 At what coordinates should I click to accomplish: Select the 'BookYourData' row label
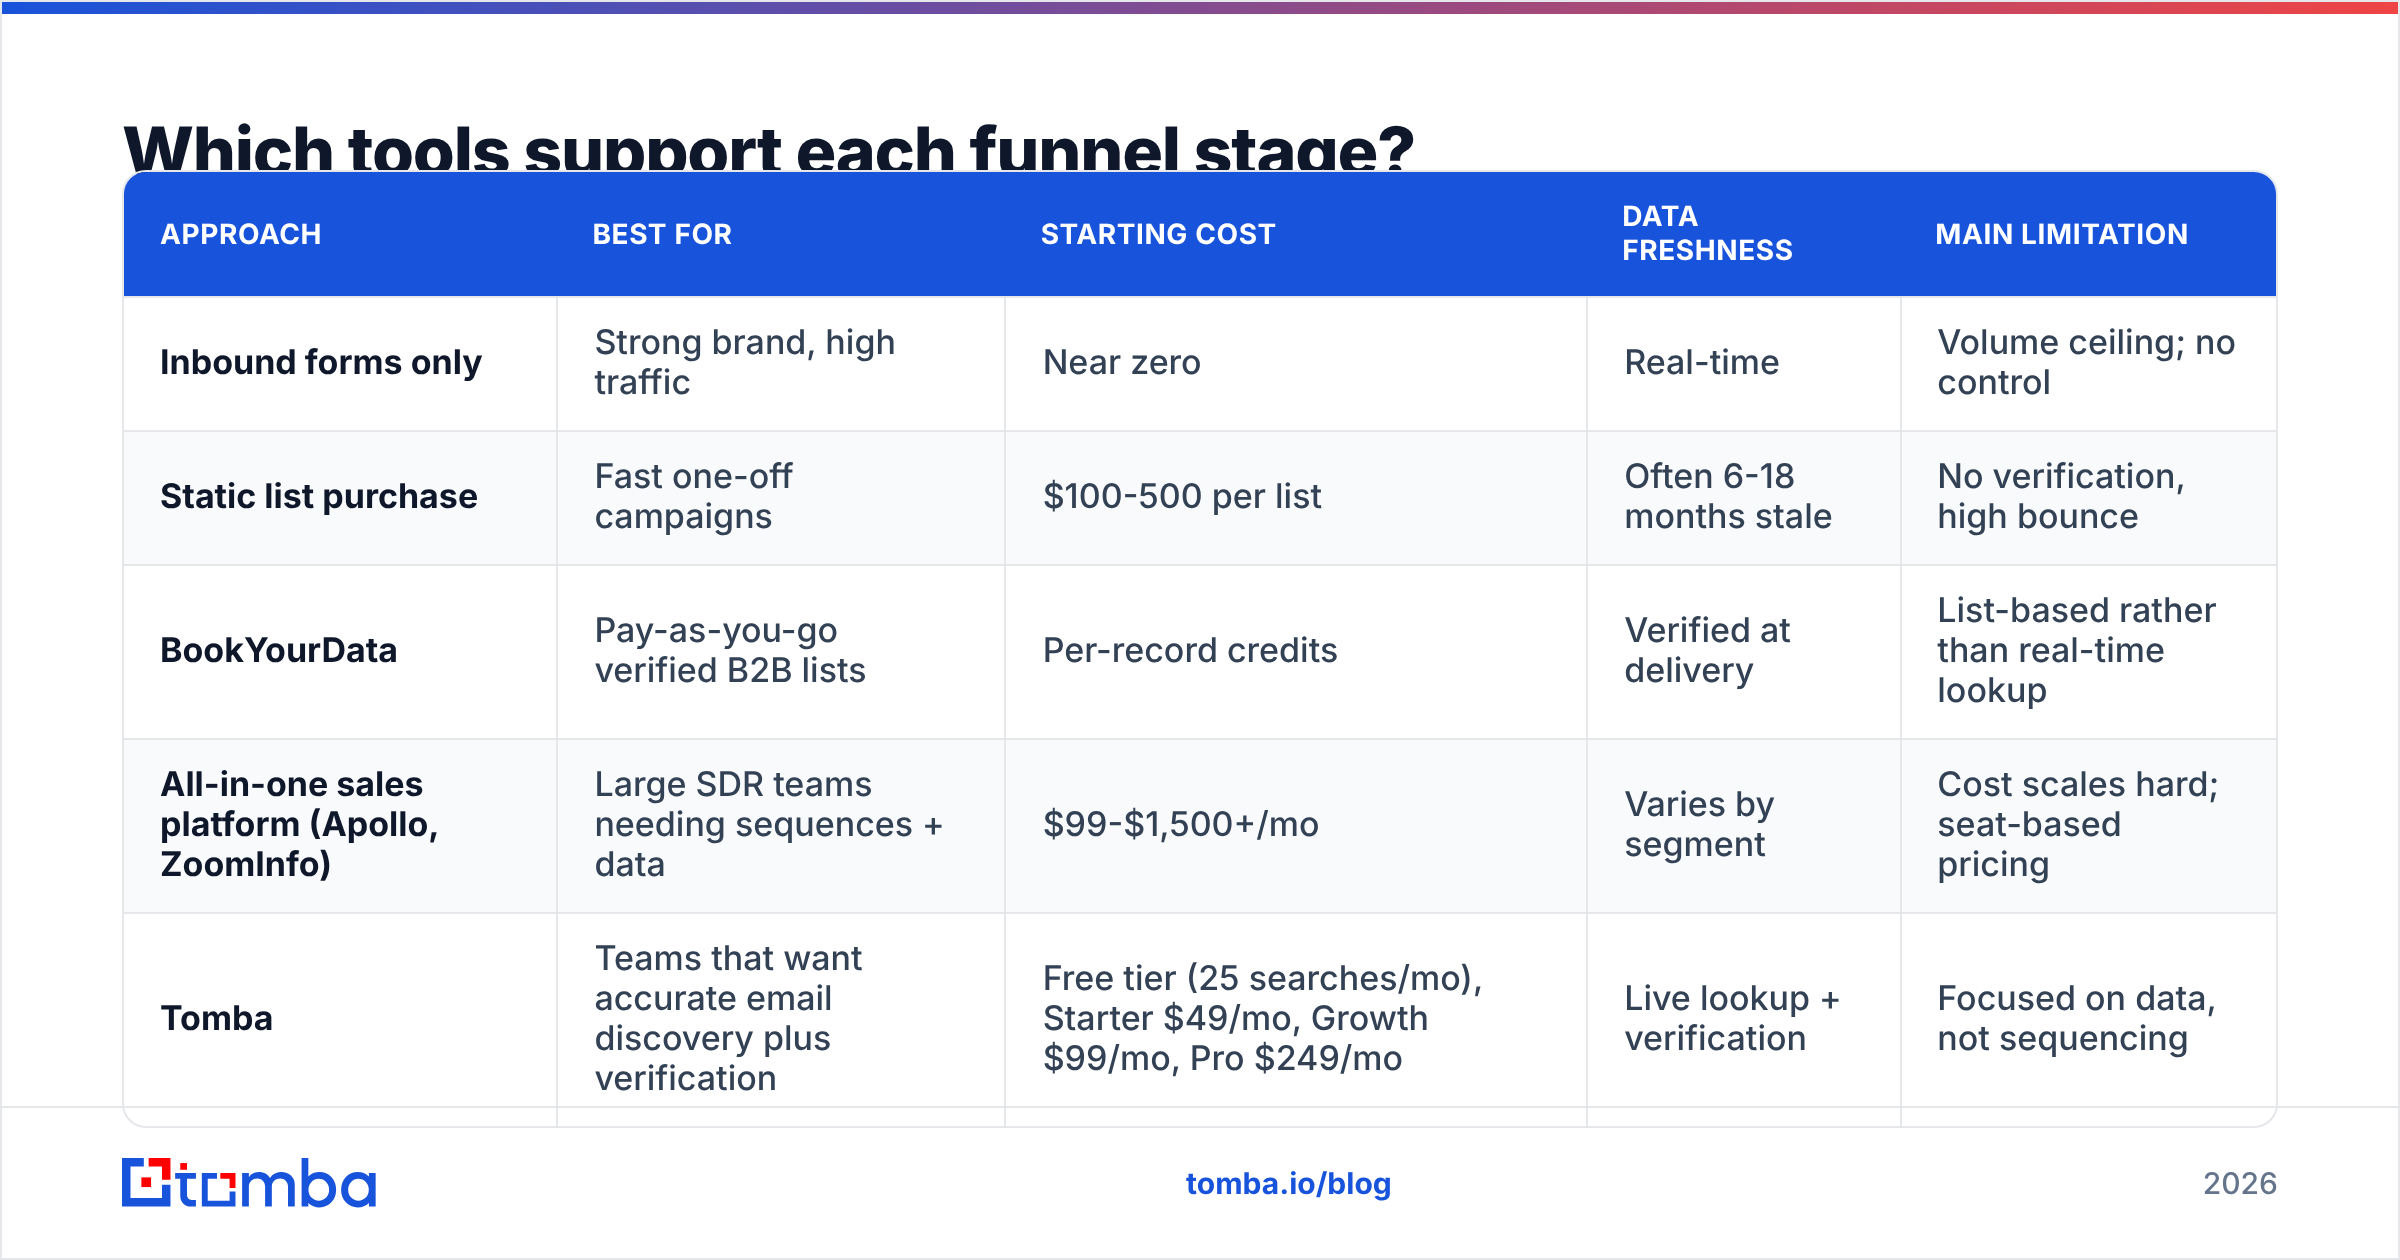click(x=279, y=650)
